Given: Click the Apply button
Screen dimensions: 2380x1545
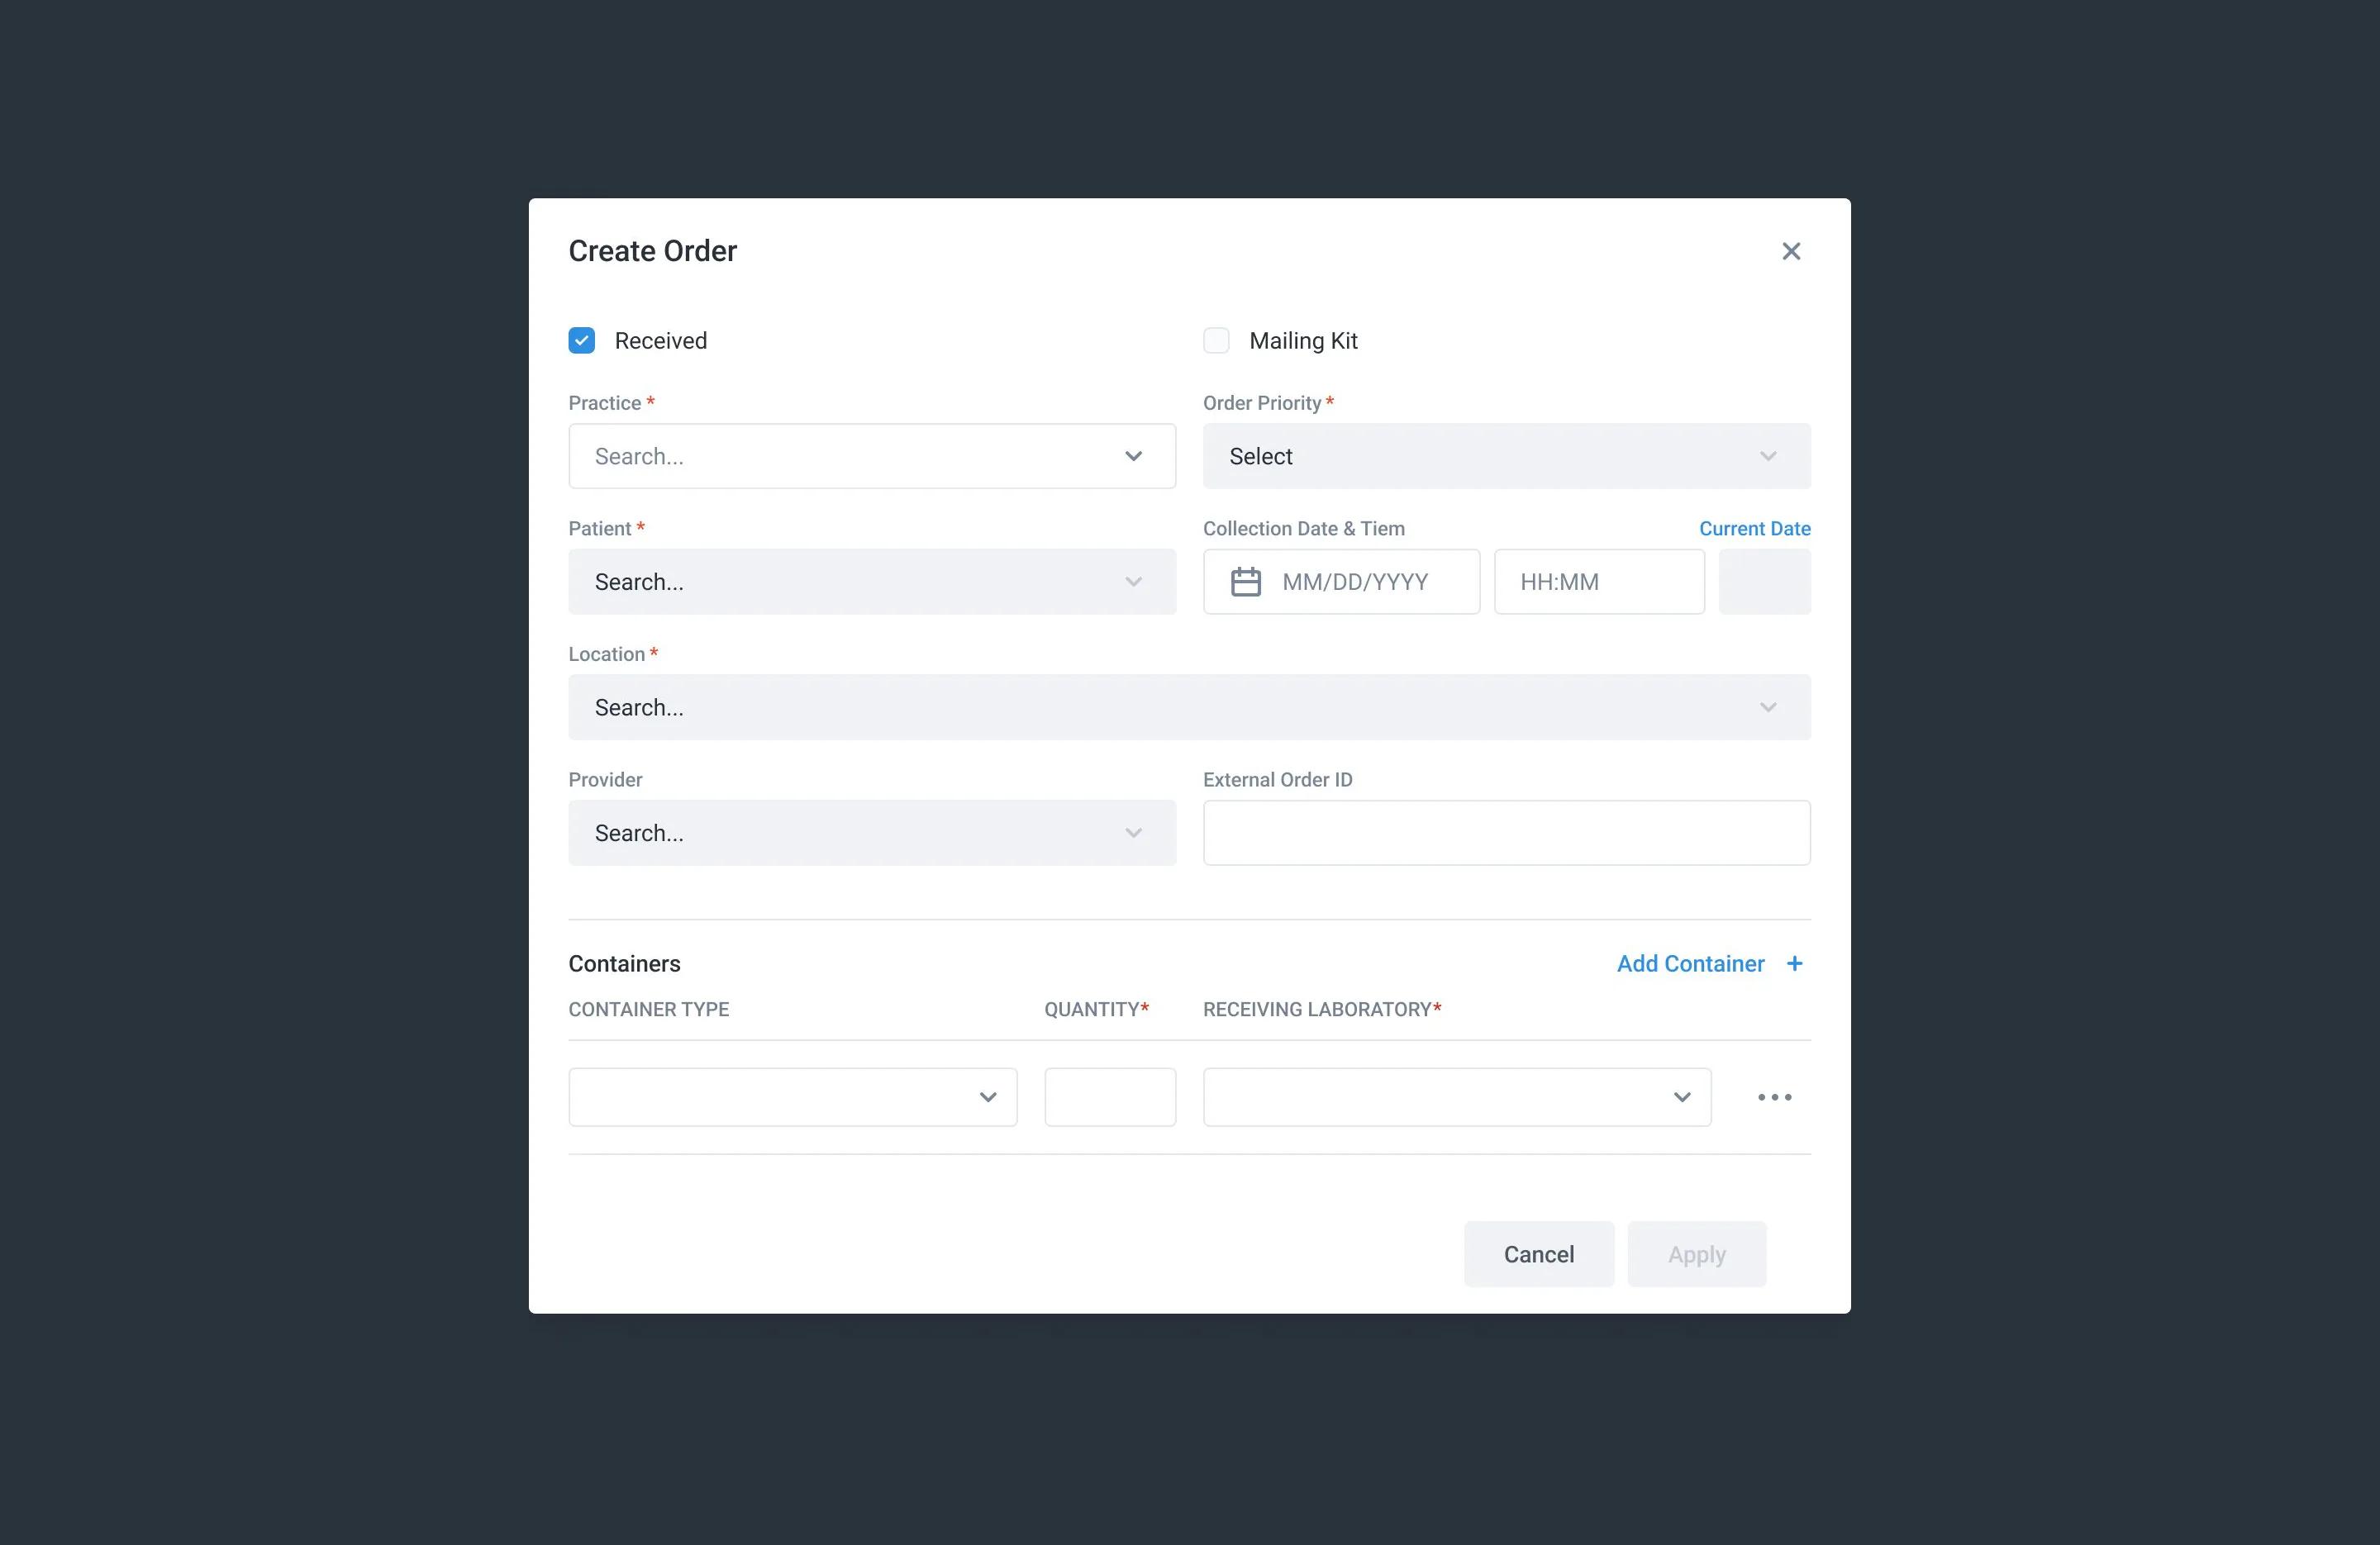Looking at the screenshot, I should (1696, 1254).
